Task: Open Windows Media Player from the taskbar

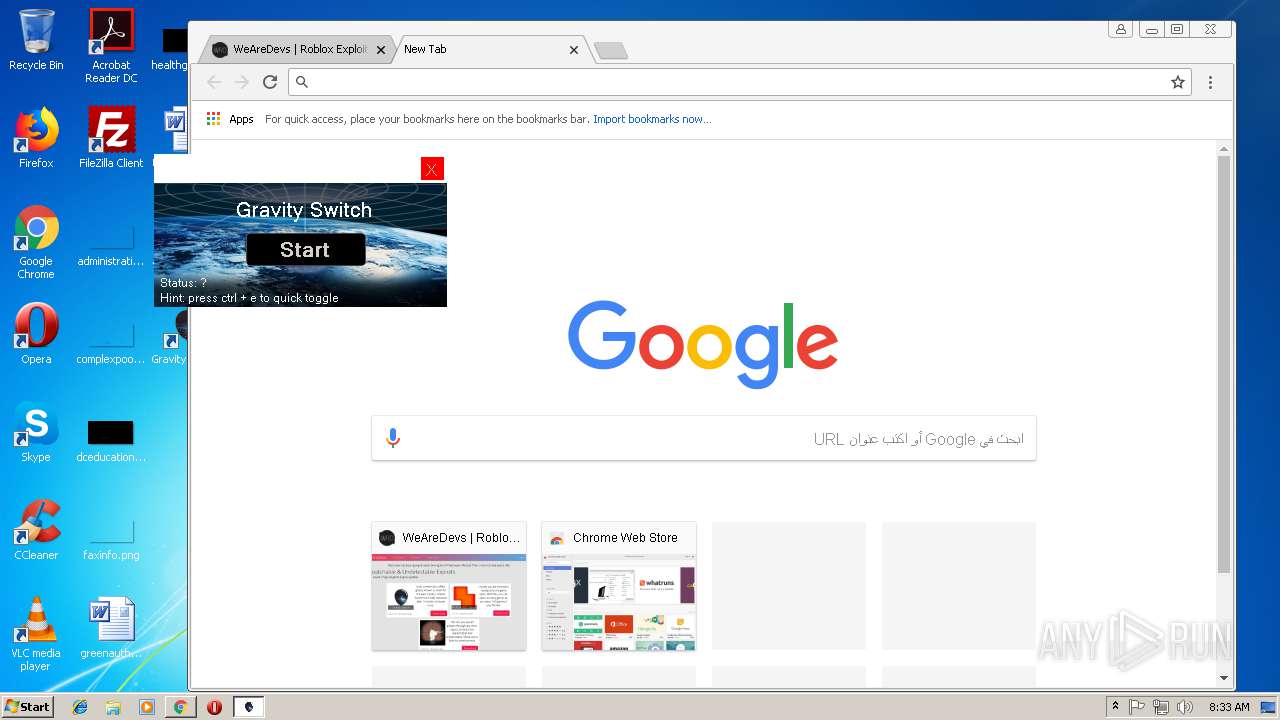Action: 147,707
